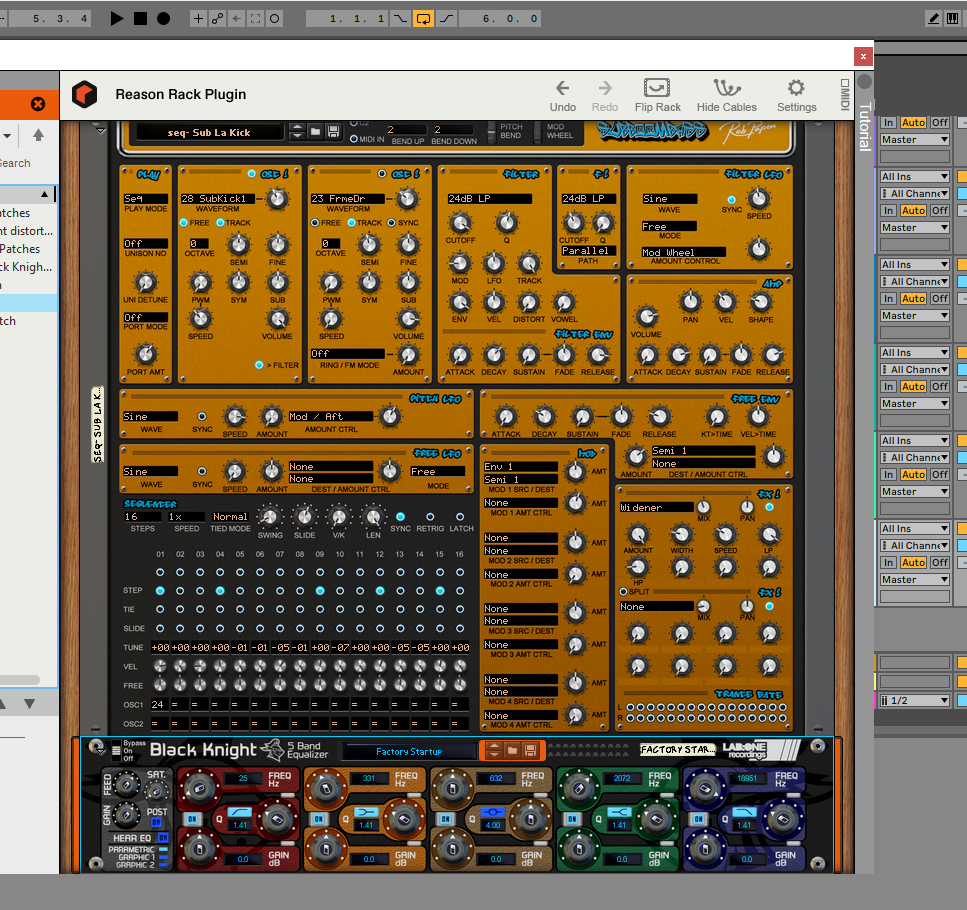Click the 632 Hz band filter-shape button
Screen dimensions: 967x910
[x=493, y=812]
